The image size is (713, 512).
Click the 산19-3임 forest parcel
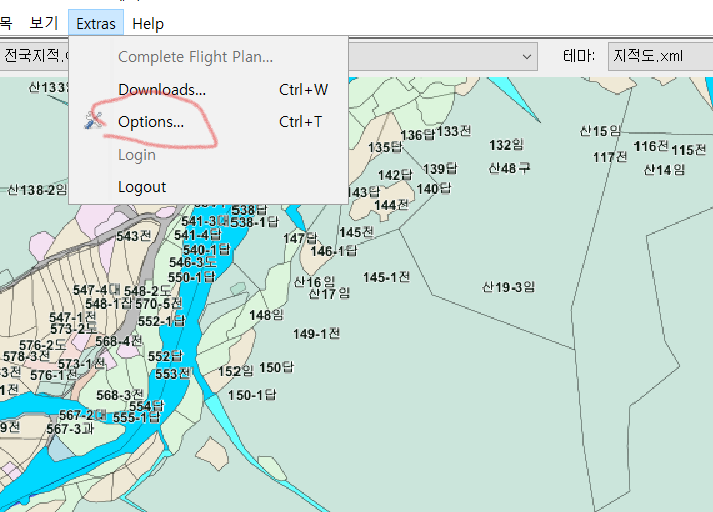point(508,287)
